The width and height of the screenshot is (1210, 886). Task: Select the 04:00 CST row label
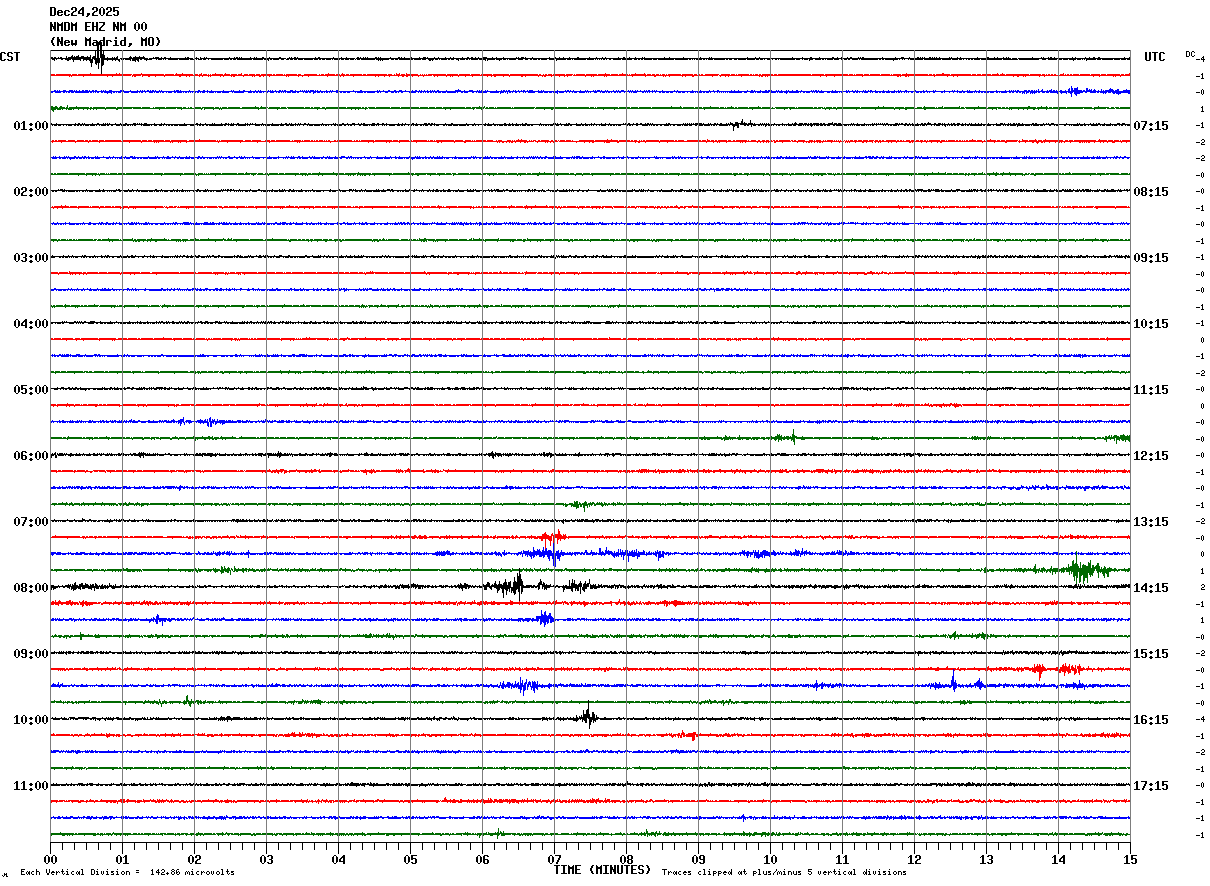pos(30,324)
